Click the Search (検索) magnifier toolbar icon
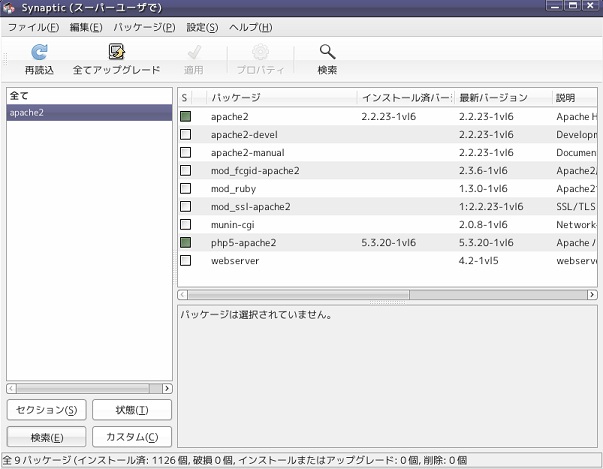 pos(327,52)
